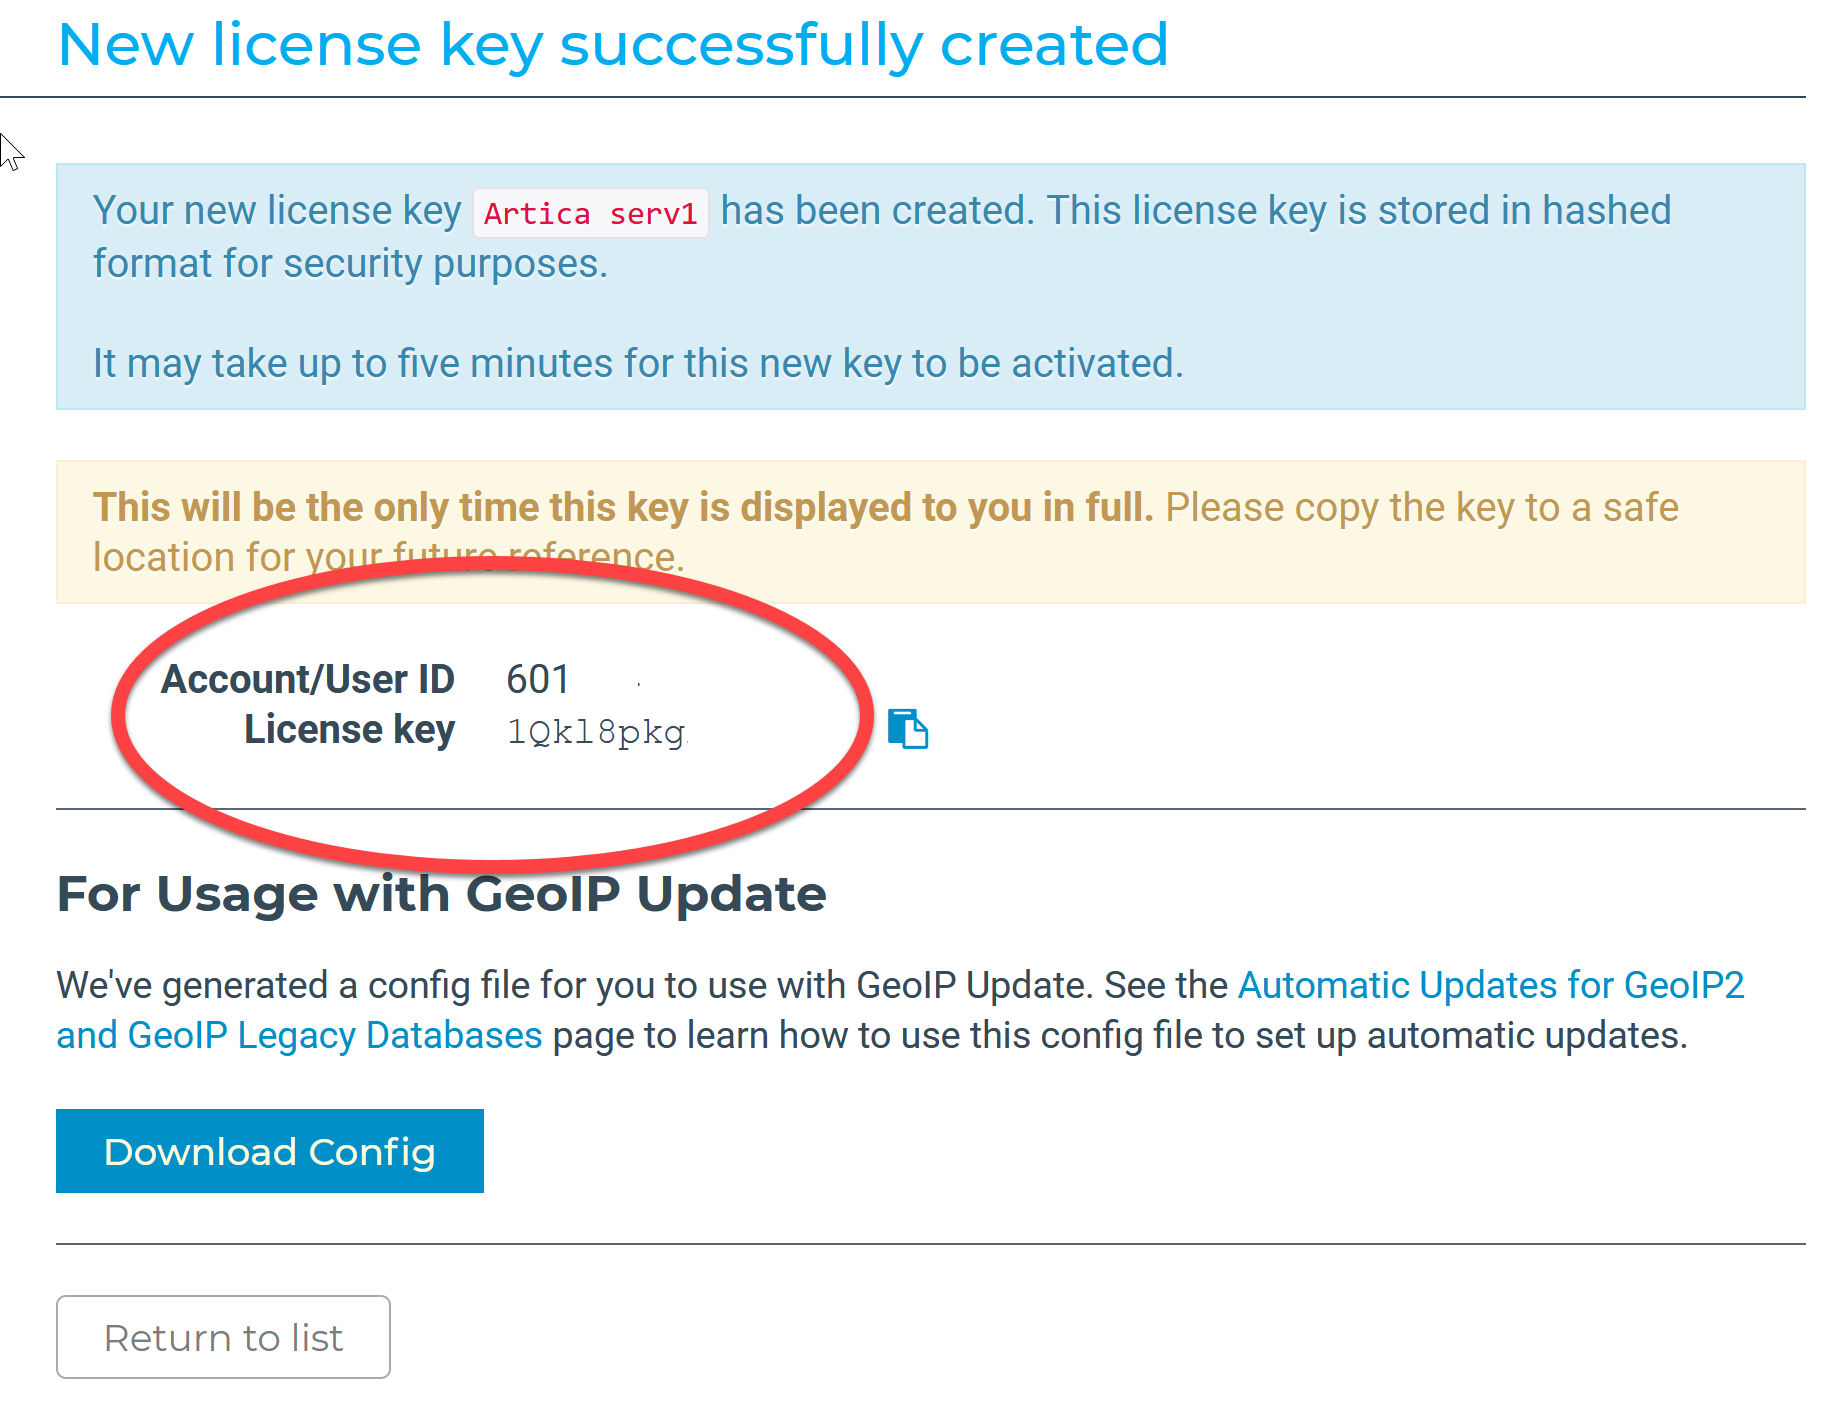Image resolution: width=1848 pixels, height=1424 pixels.
Task: Click the 'License key' field label
Action: click(x=349, y=730)
